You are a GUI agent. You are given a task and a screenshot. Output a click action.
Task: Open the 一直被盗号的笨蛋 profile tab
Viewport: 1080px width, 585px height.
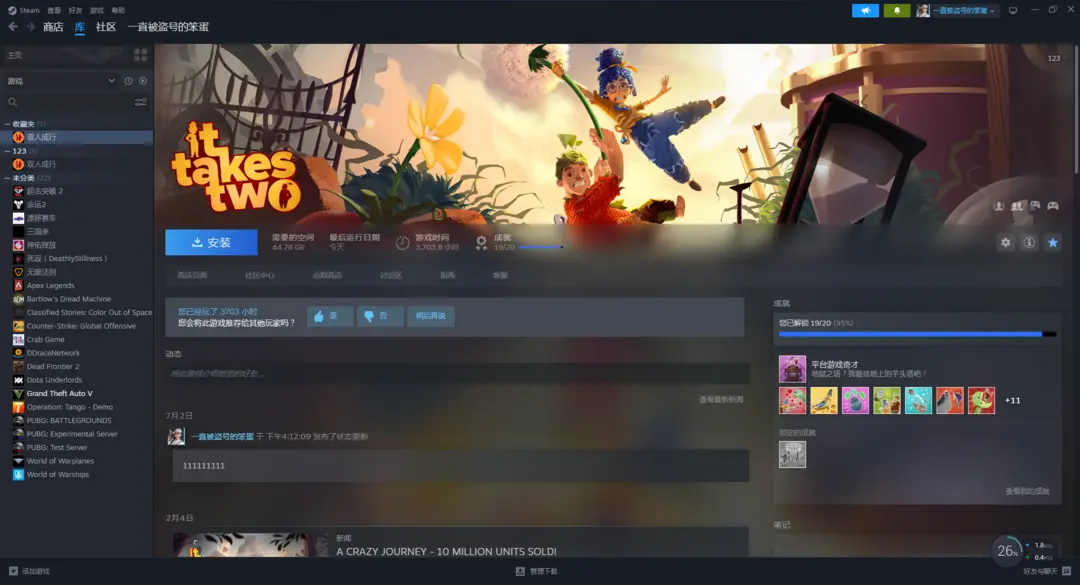click(x=168, y=27)
